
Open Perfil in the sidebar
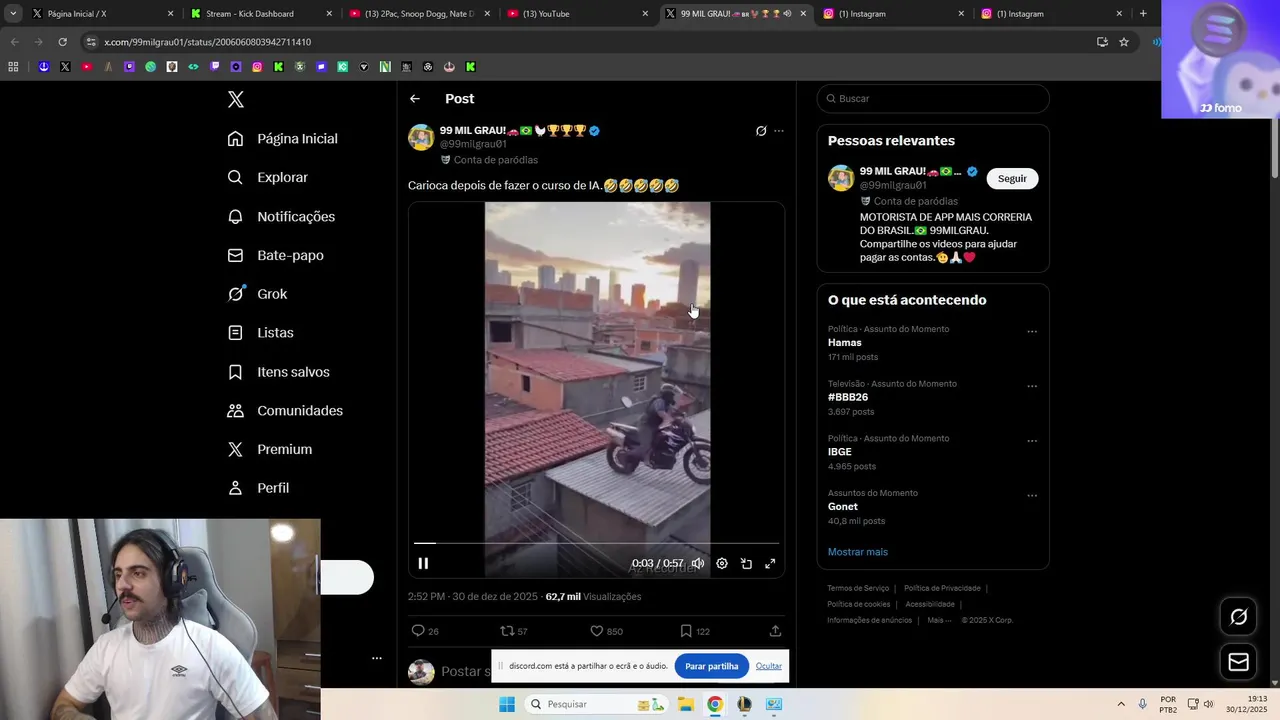coord(258,488)
